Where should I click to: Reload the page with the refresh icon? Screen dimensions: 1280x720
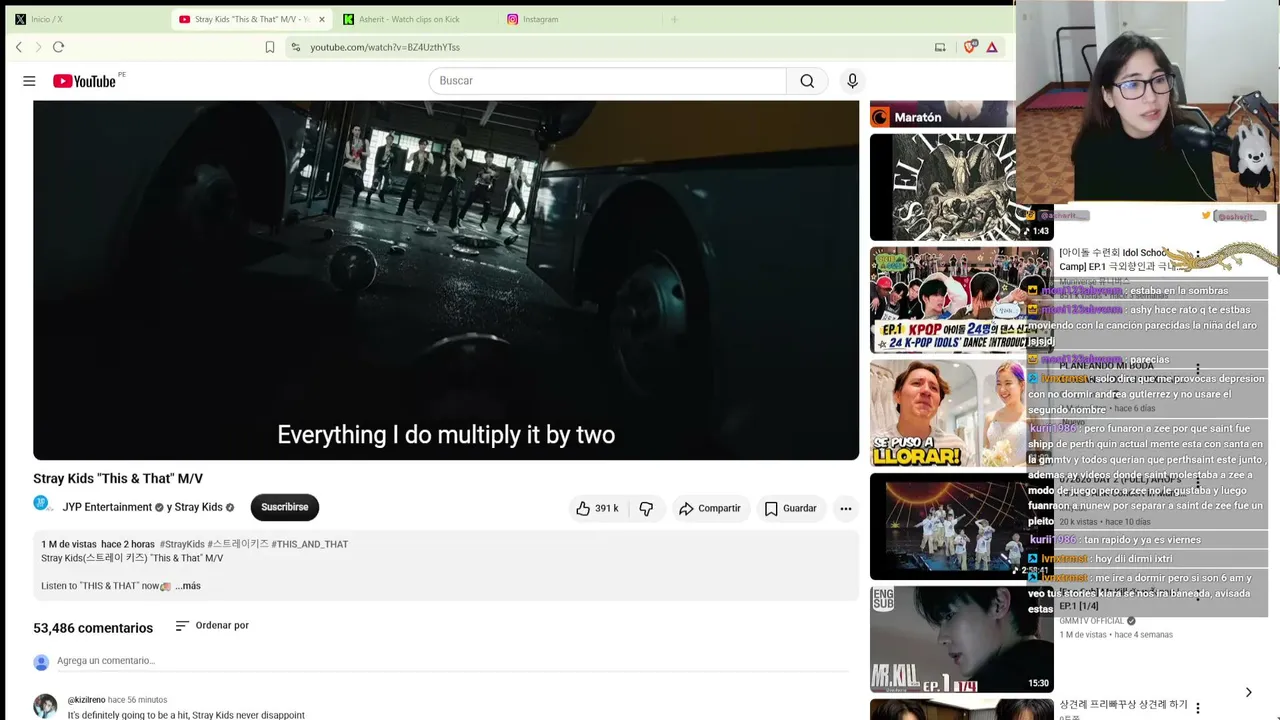(x=58, y=47)
